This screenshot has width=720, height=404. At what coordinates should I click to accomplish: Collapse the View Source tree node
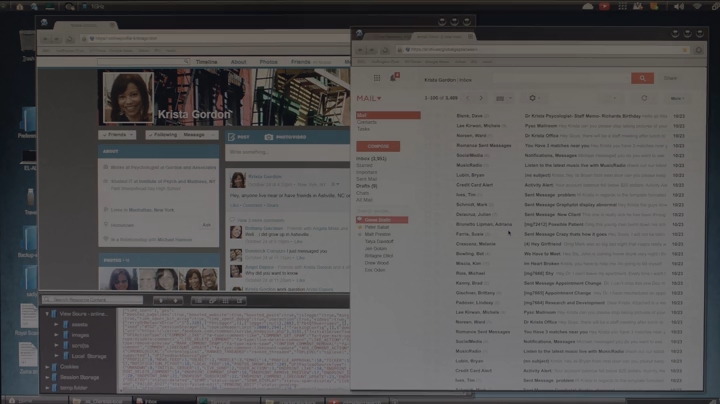pyautogui.click(x=47, y=314)
